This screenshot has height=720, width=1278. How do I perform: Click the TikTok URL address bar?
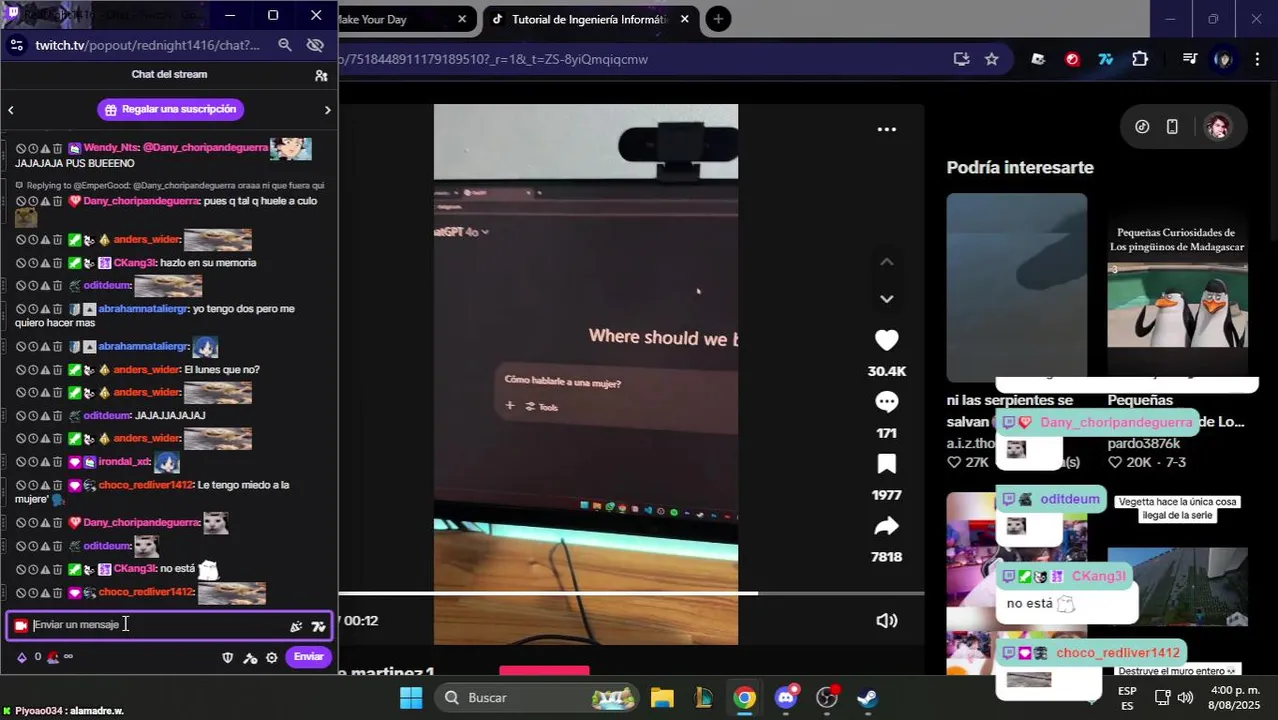pos(640,59)
